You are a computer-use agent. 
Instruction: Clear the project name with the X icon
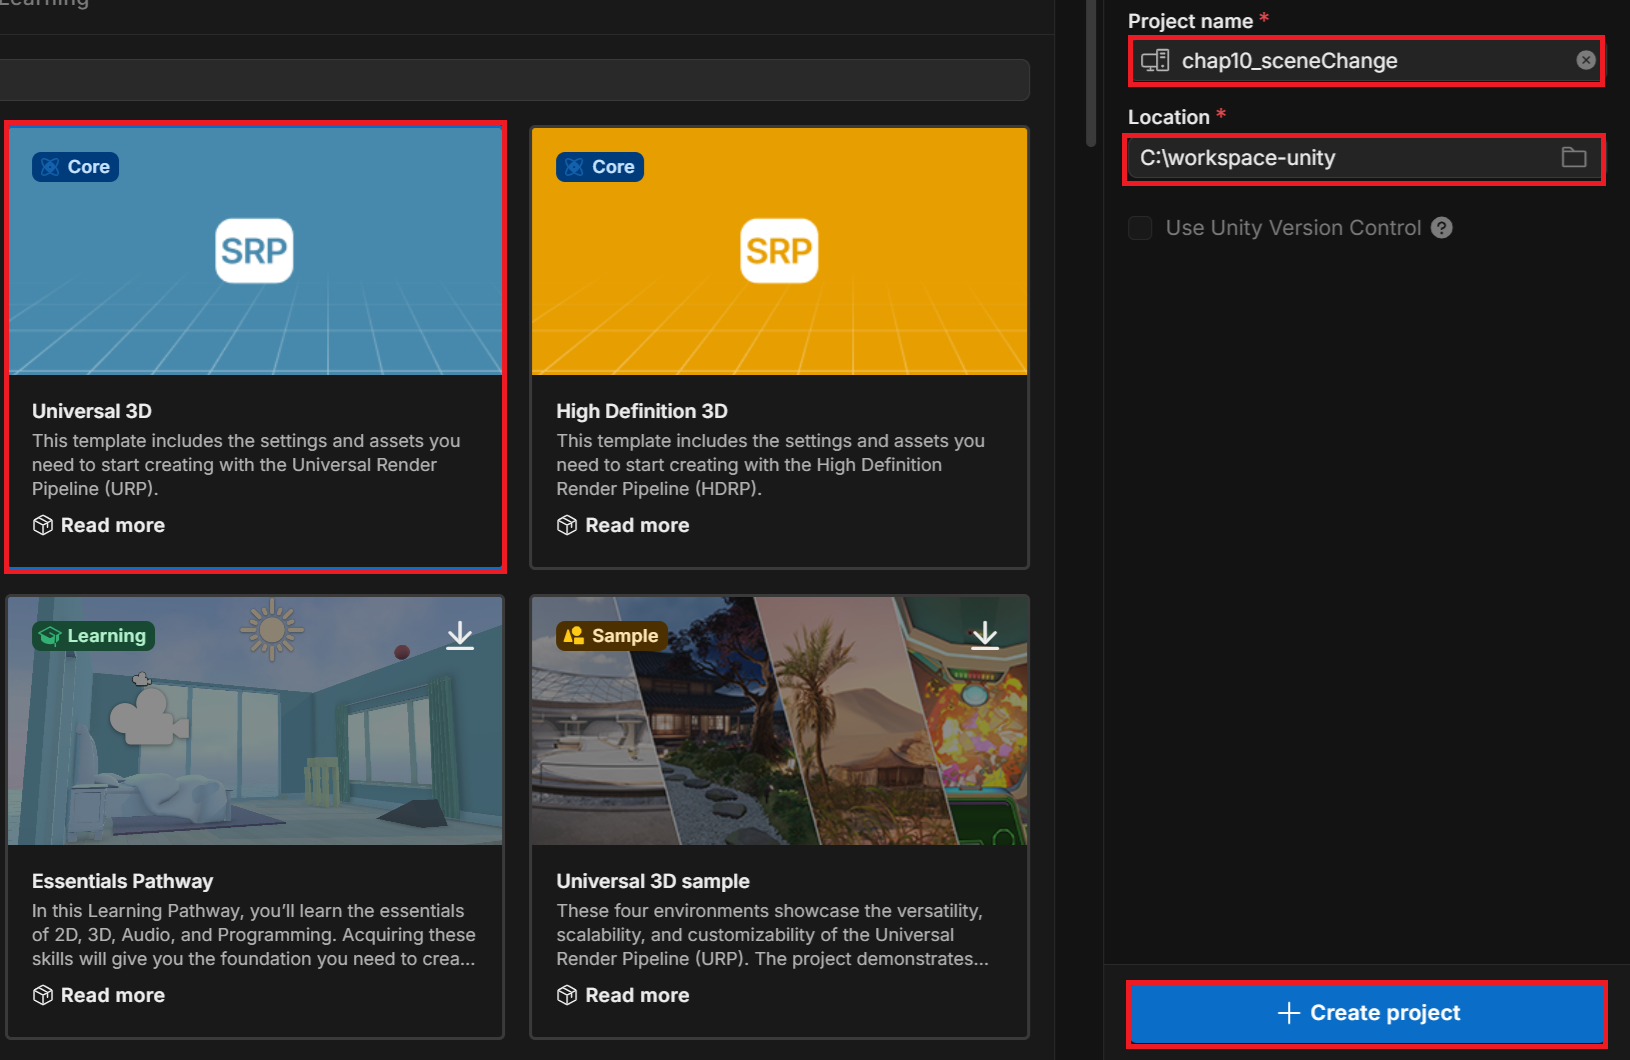(1586, 60)
